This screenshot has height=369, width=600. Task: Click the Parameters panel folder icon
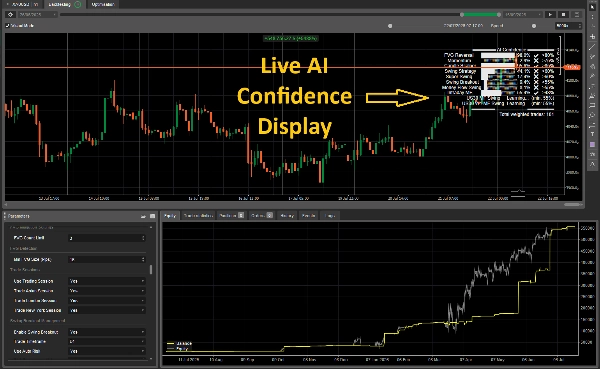[x=143, y=216]
